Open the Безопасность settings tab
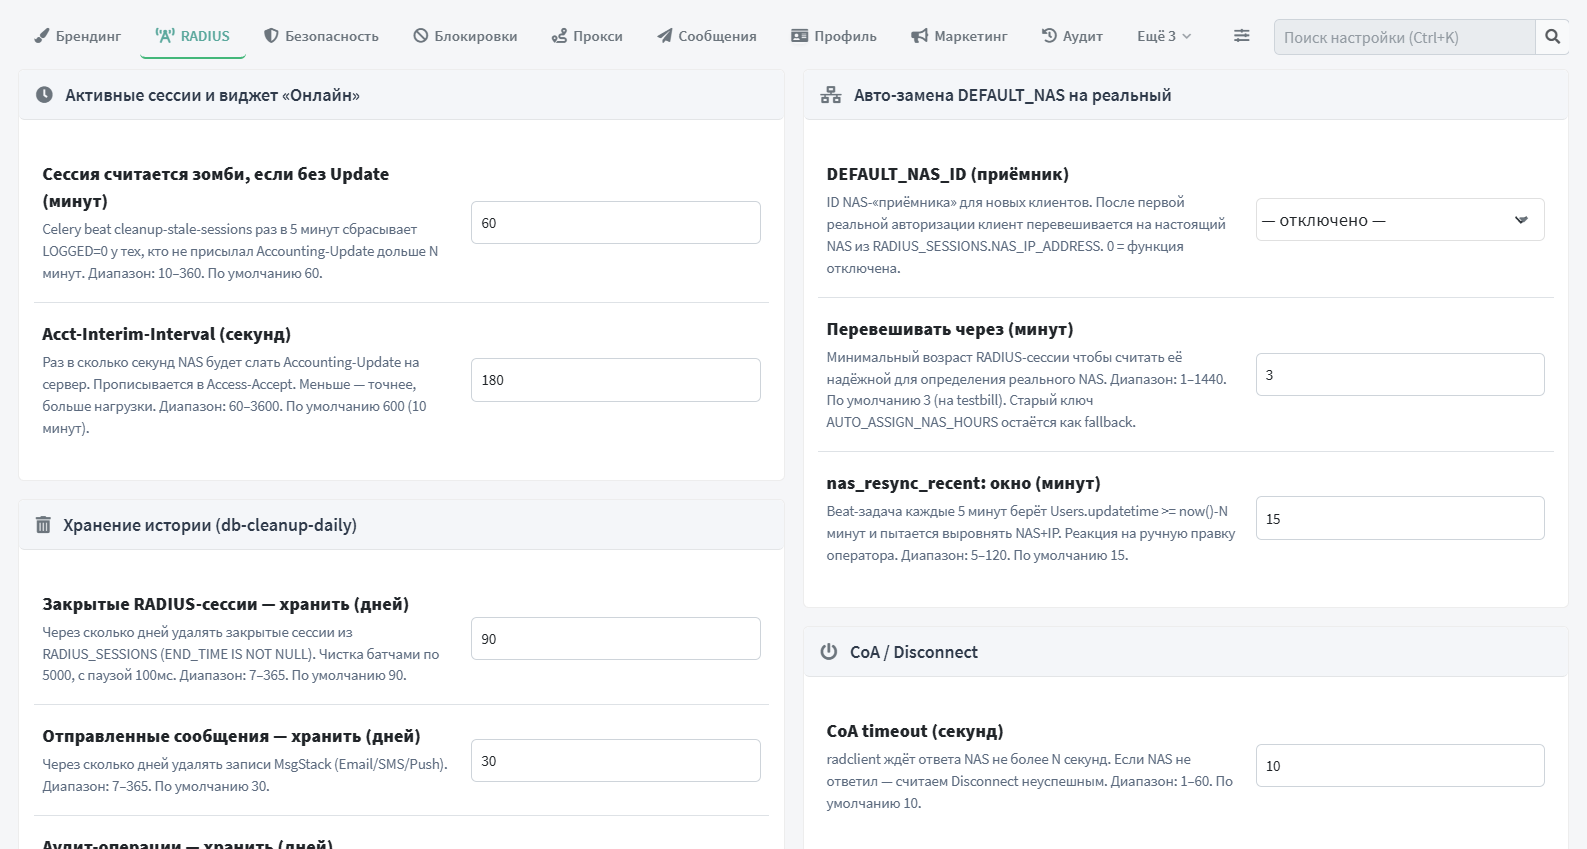This screenshot has height=849, width=1587. [321, 36]
